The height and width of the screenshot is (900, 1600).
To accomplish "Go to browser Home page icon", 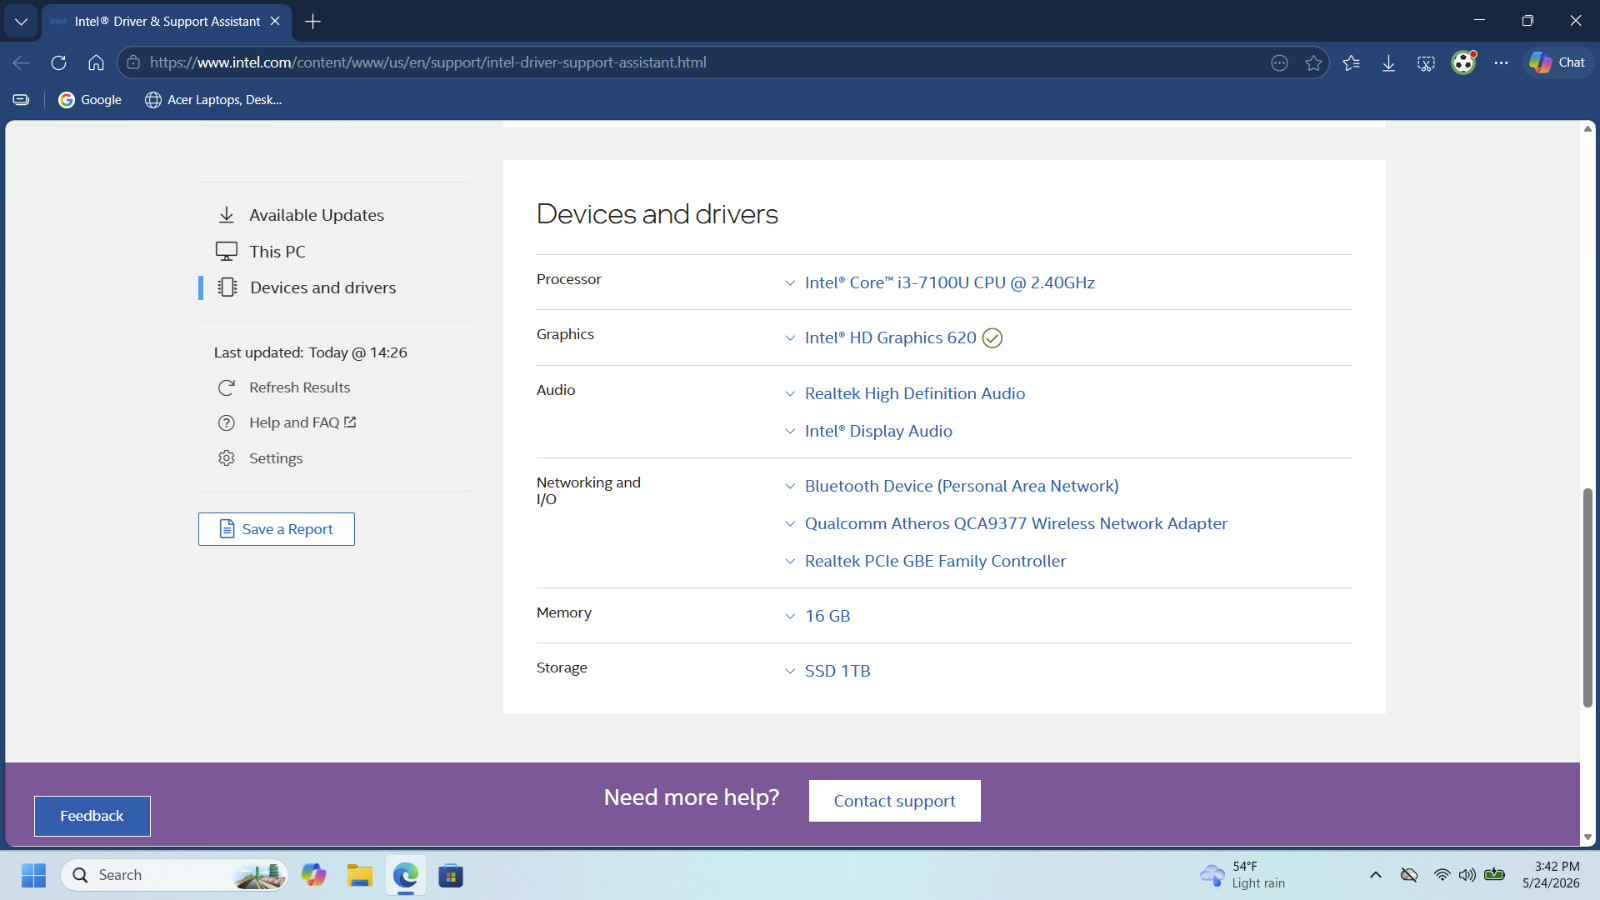I will [x=96, y=62].
